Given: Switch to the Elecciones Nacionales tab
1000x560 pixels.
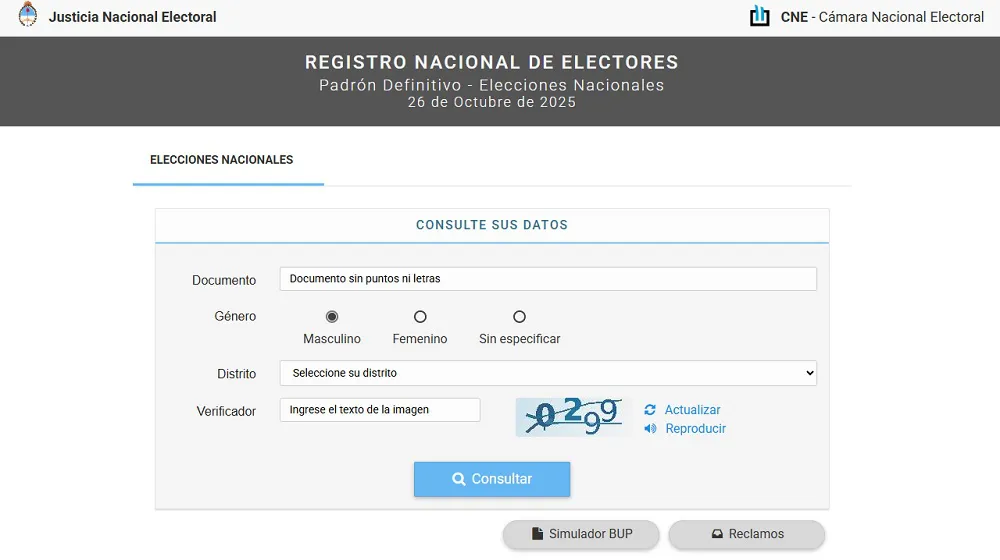Looking at the screenshot, I should tap(222, 160).
